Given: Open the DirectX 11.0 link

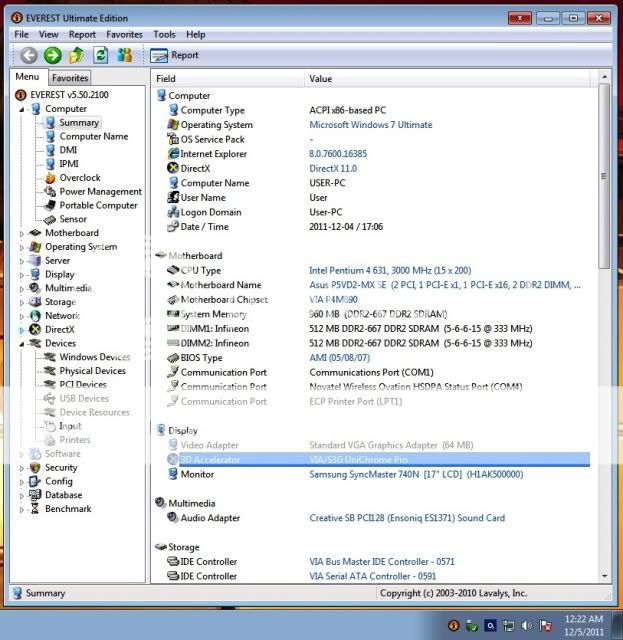Looking at the screenshot, I should (x=333, y=169).
